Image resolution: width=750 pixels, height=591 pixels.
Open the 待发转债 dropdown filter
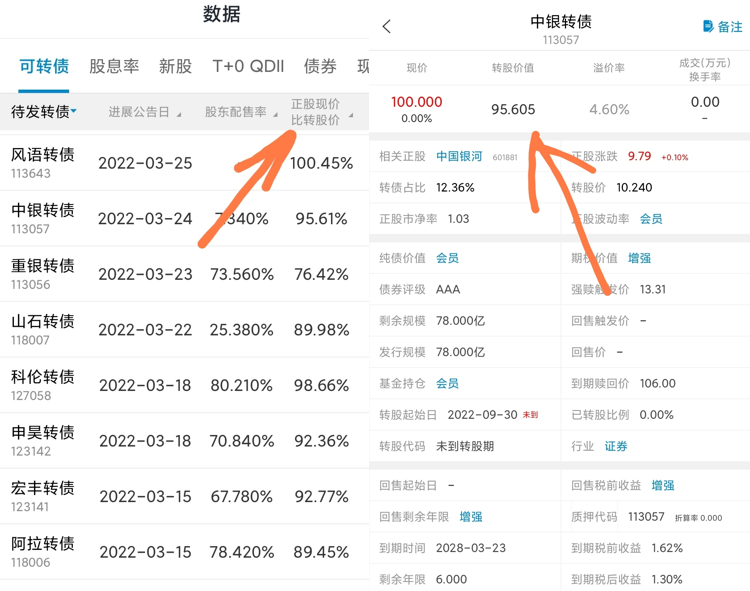pyautogui.click(x=44, y=112)
